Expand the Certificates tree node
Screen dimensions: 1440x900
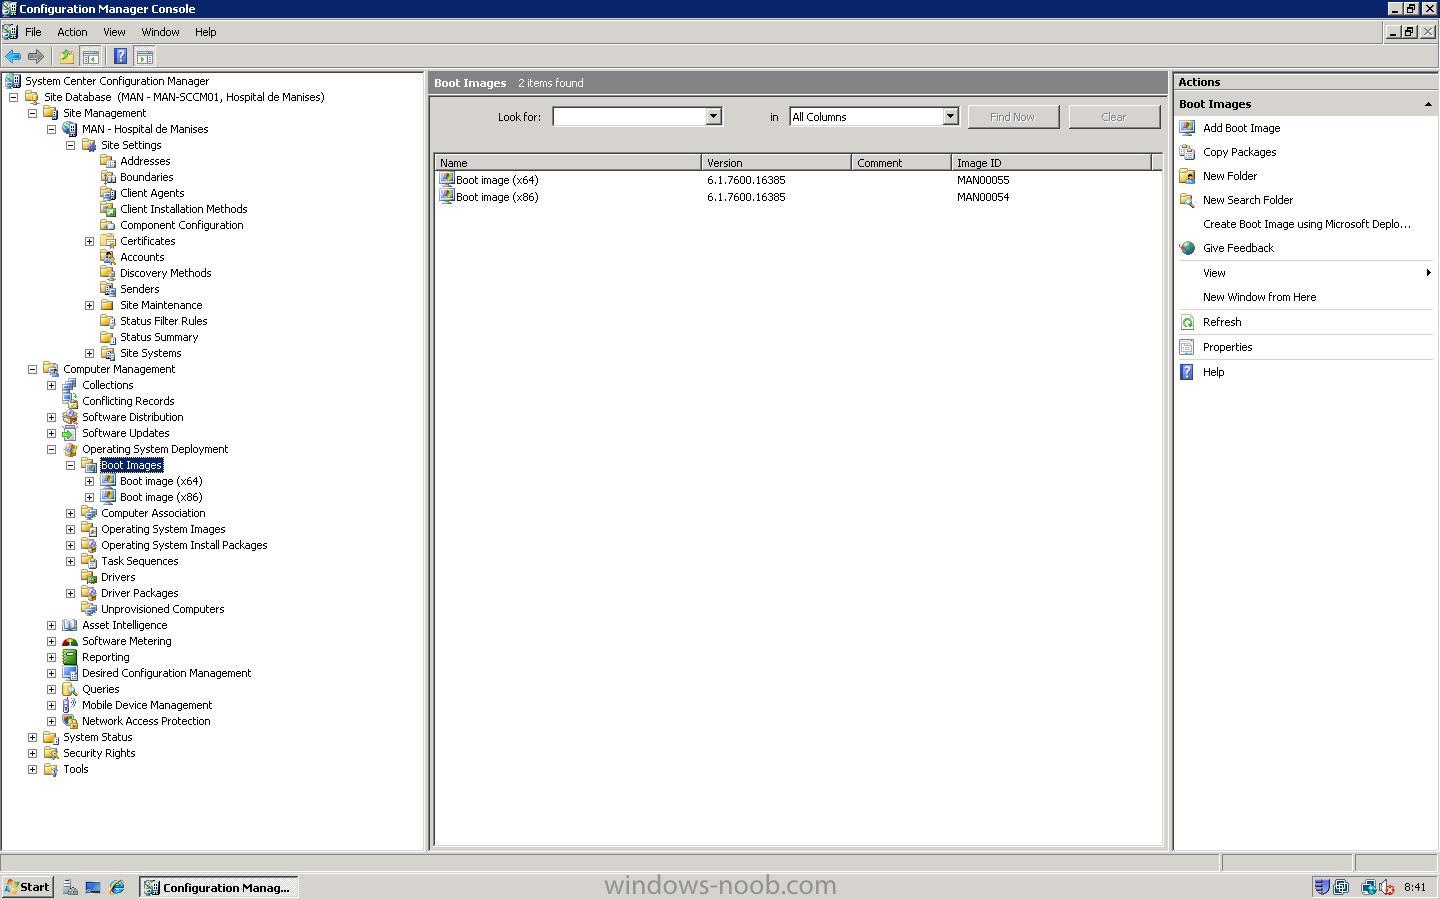pos(89,241)
